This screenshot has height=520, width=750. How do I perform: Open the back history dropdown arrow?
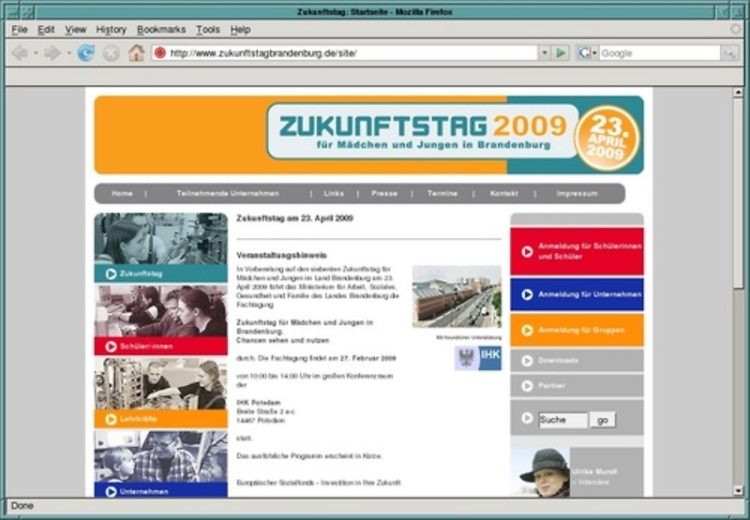tap(35, 53)
